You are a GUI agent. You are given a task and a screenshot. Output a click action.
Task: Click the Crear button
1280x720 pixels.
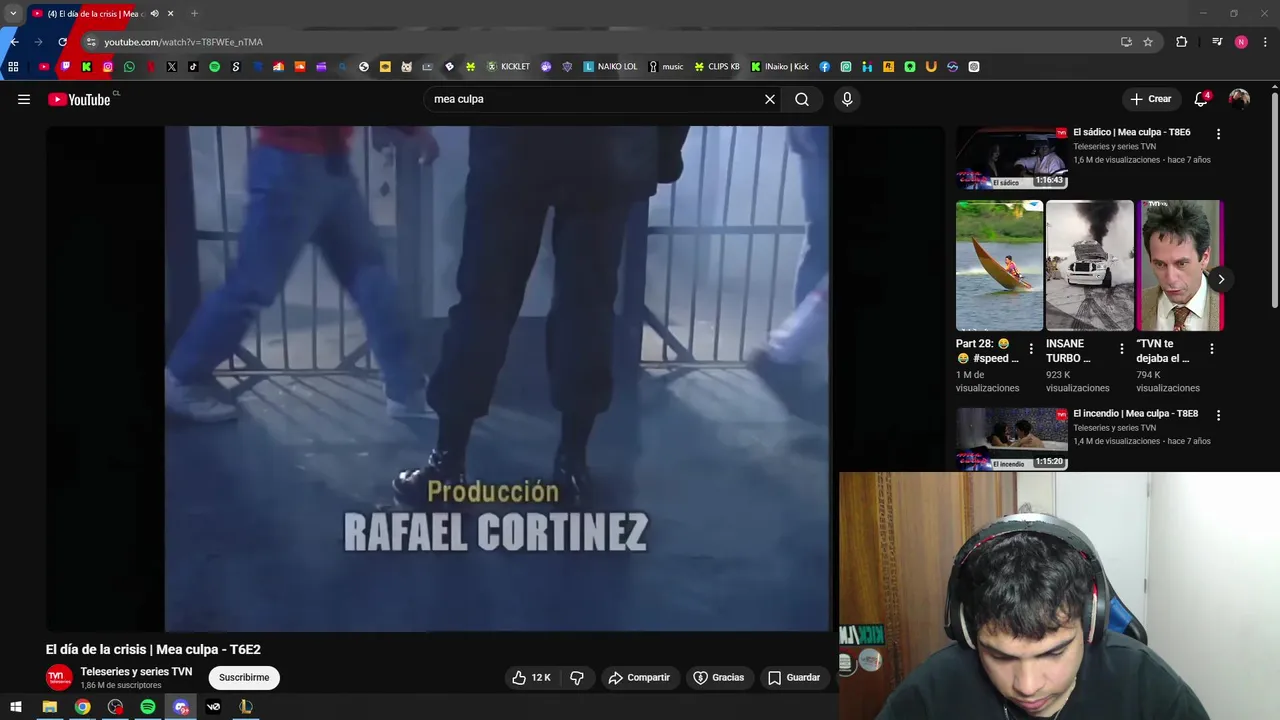1150,99
